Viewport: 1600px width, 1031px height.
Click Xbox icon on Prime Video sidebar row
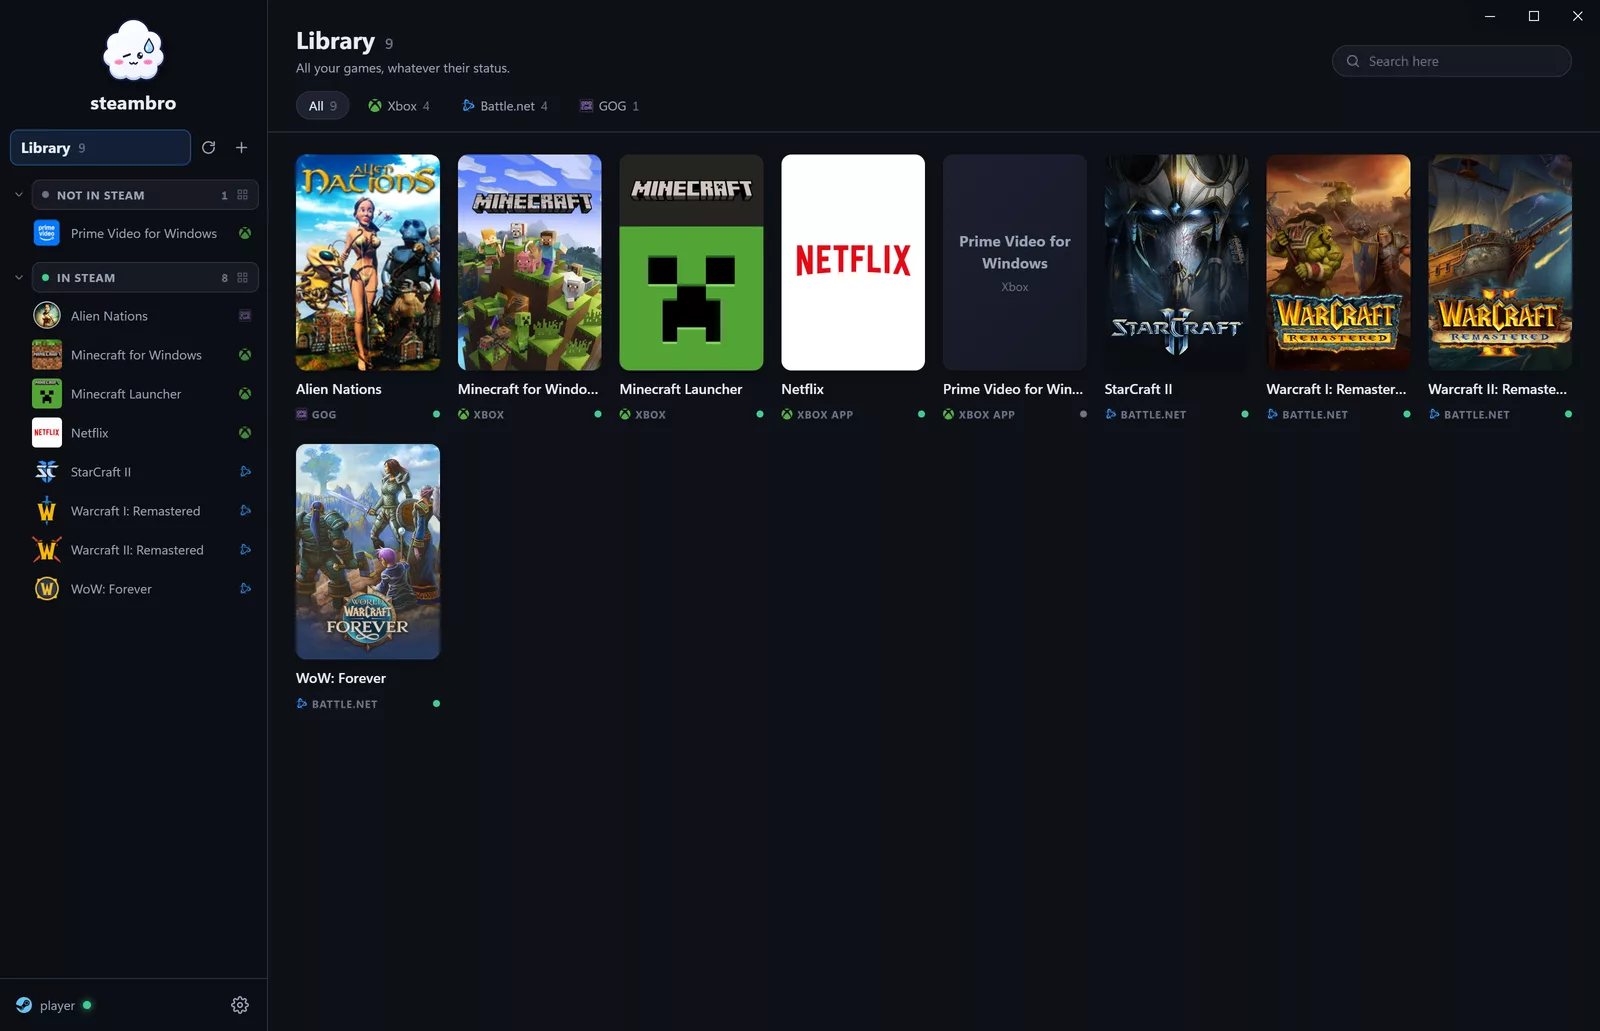click(x=245, y=233)
